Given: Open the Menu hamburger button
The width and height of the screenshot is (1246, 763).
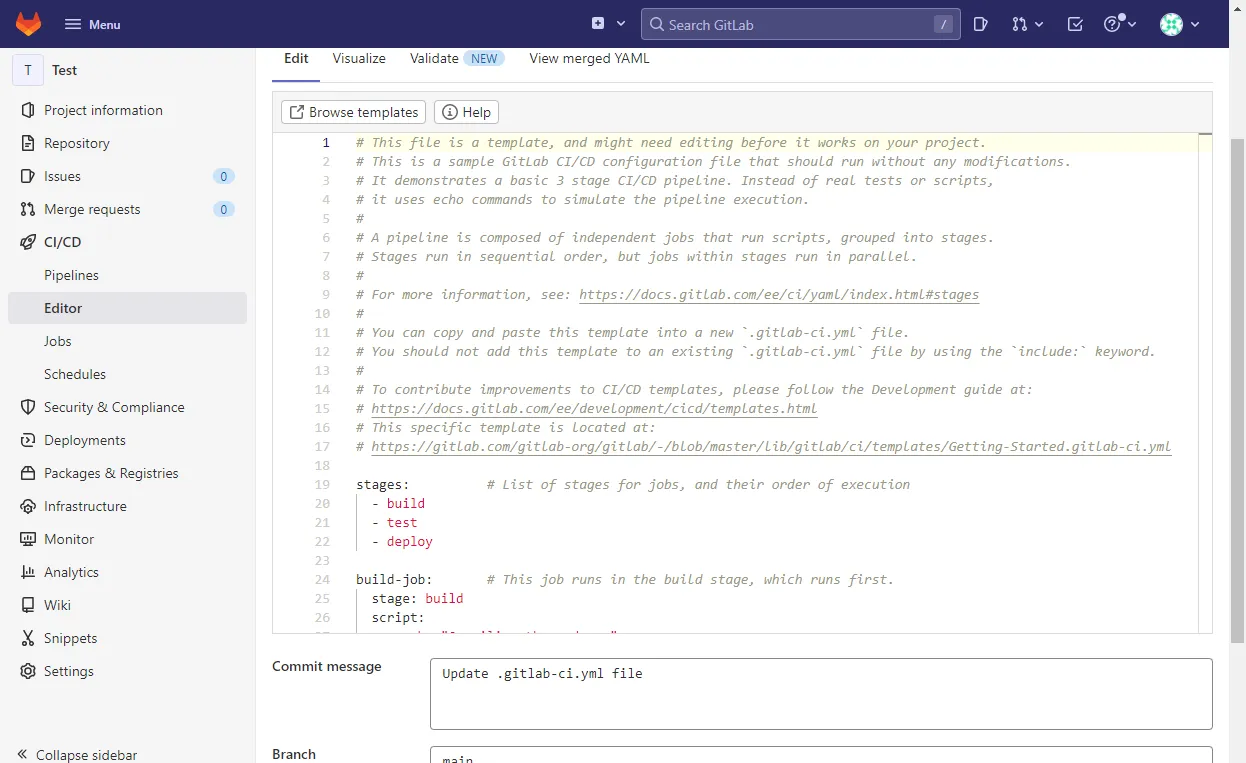Looking at the screenshot, I should point(92,24).
